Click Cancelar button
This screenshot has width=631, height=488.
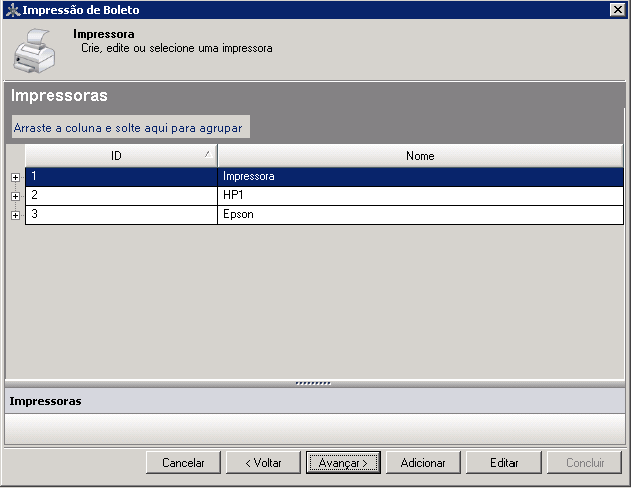point(183,463)
